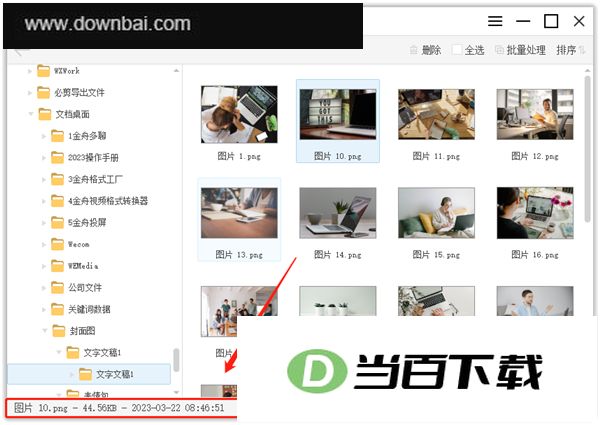Select the 图片 12.png thumbnail
The image size is (600, 425).
pyautogui.click(x=535, y=114)
